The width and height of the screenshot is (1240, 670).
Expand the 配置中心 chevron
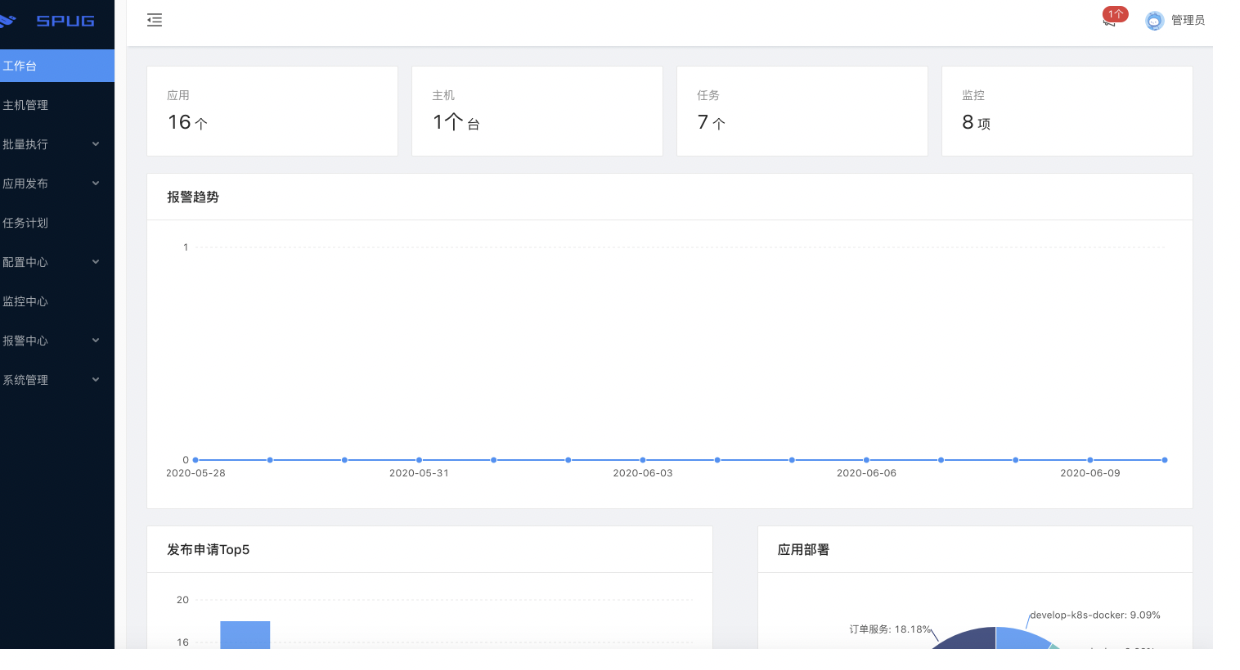pyautogui.click(x=96, y=262)
